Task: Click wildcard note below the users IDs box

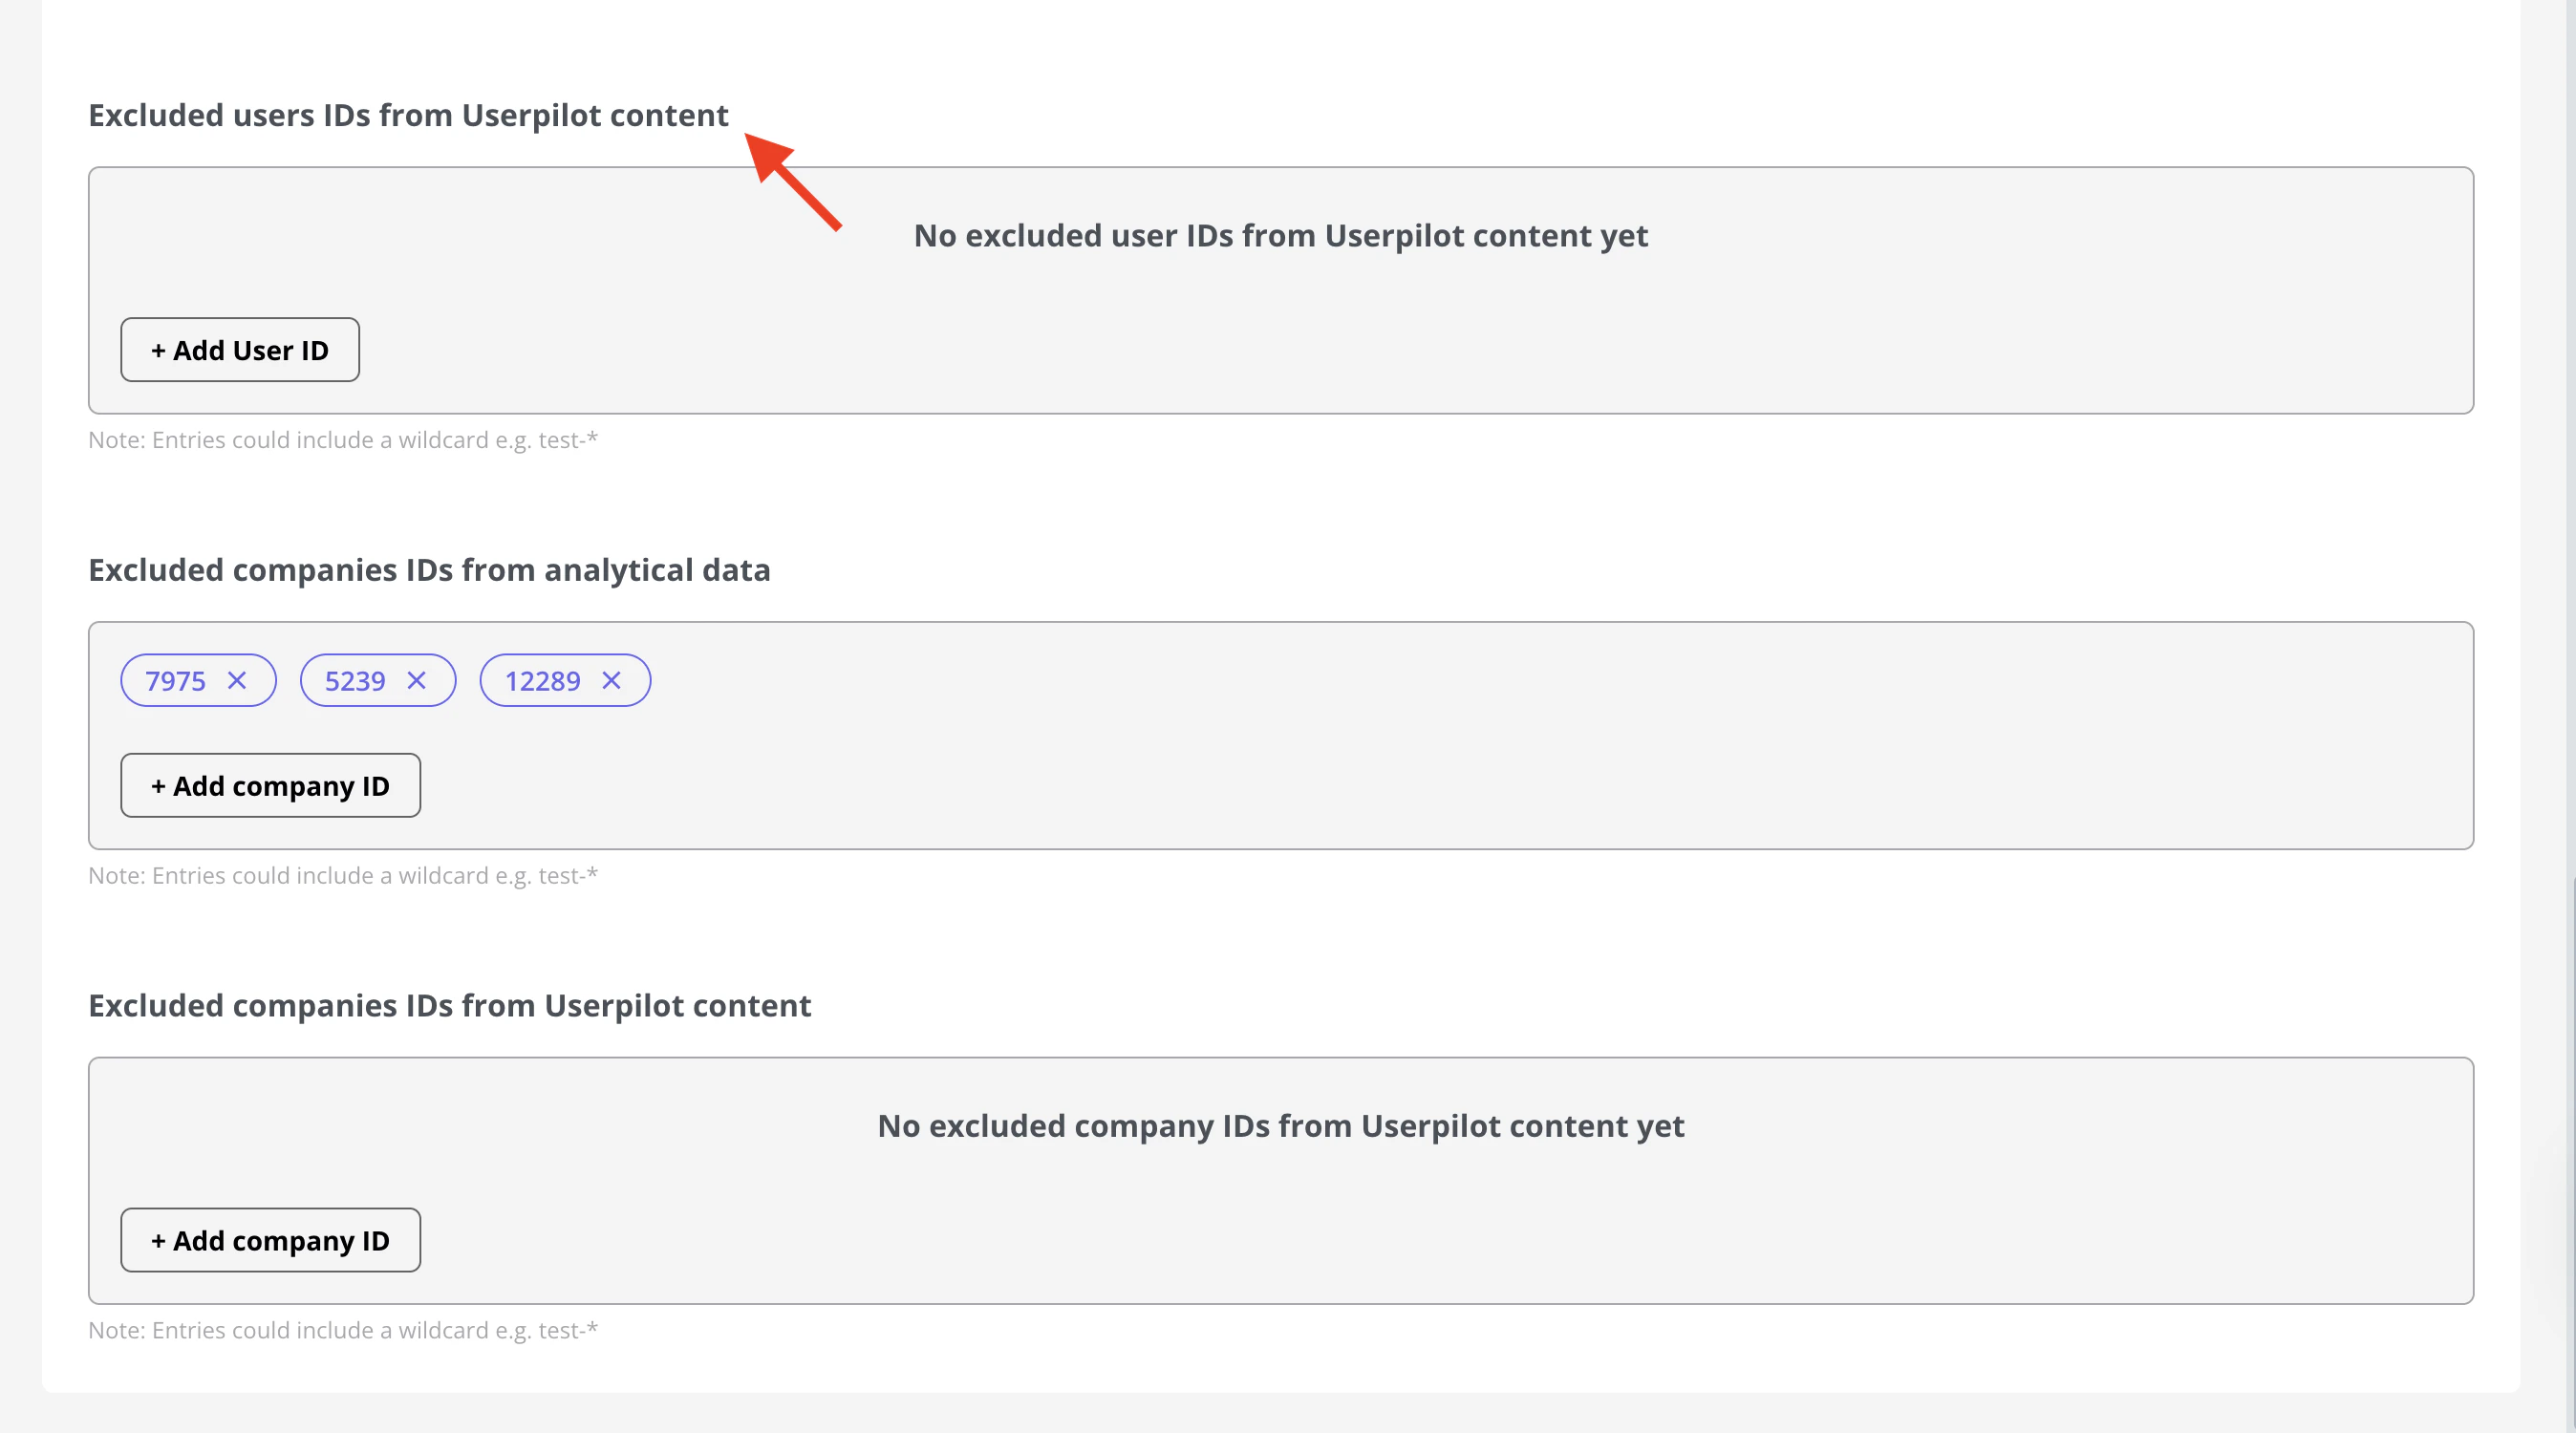Action: click(343, 440)
